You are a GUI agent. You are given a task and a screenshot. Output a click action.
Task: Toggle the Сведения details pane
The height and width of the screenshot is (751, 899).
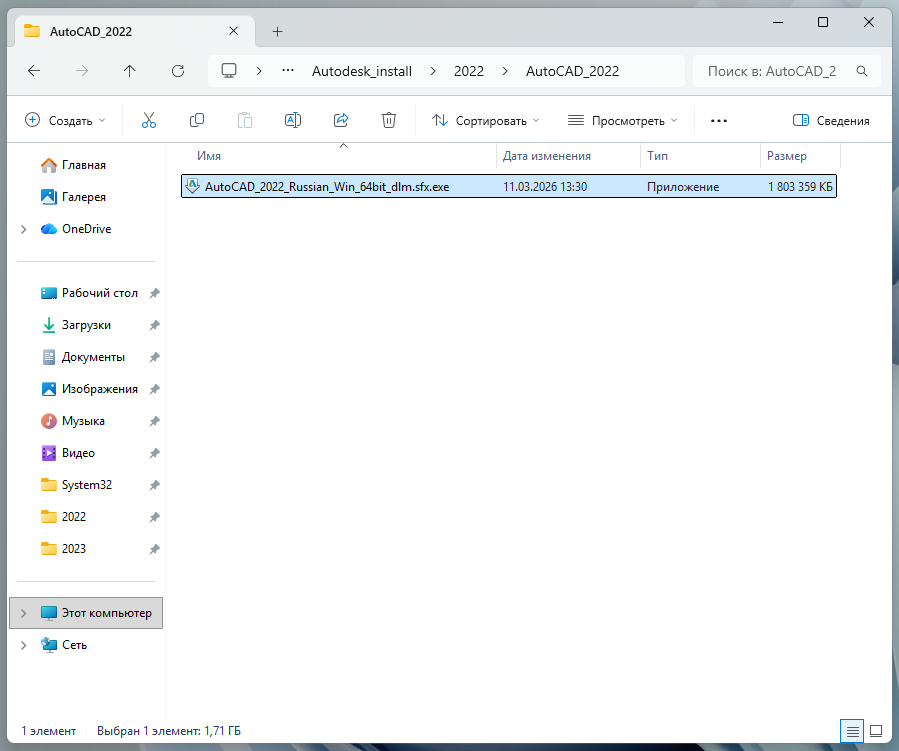pyautogui.click(x=831, y=120)
